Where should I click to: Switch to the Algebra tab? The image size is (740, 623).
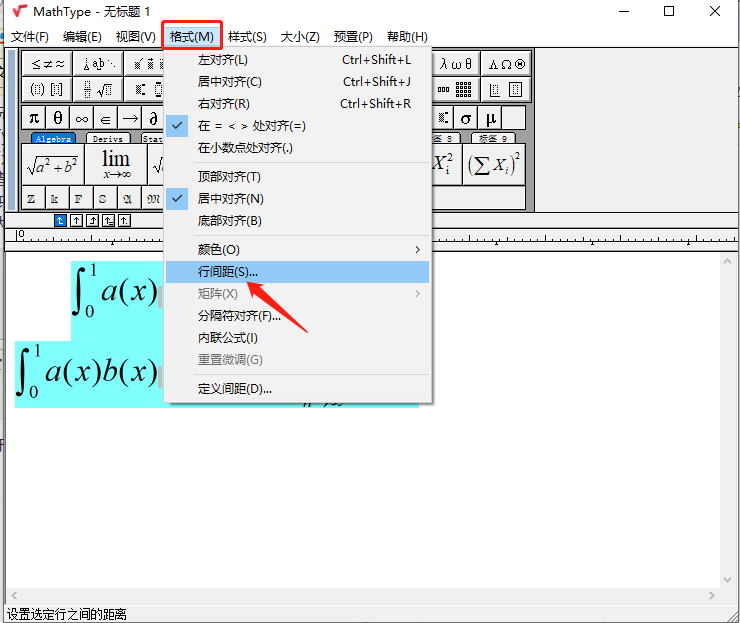point(53,138)
